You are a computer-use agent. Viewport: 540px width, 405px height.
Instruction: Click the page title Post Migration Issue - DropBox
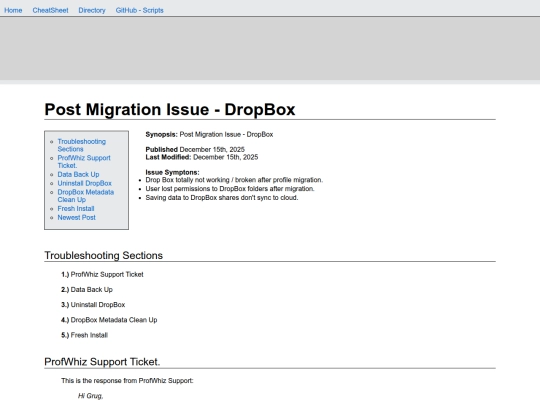[x=170, y=110]
